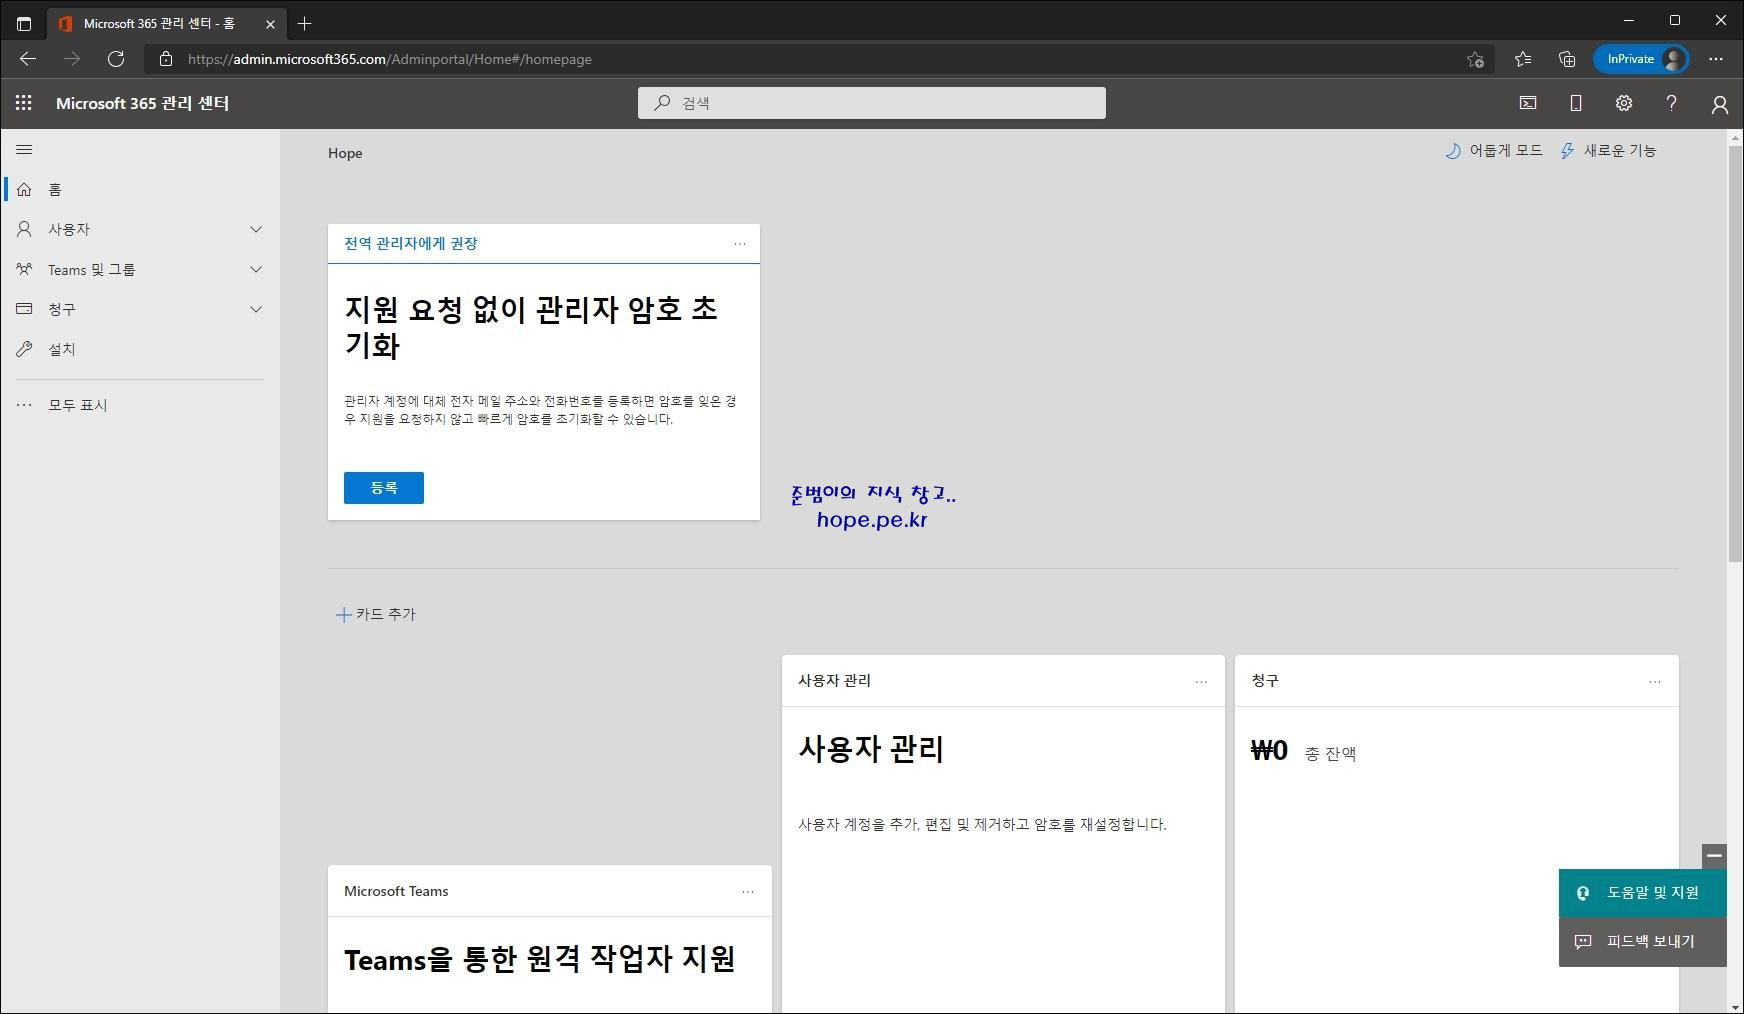Select 모두 표시 to show all items
Screen dimensions: 1744x1014
140,405
